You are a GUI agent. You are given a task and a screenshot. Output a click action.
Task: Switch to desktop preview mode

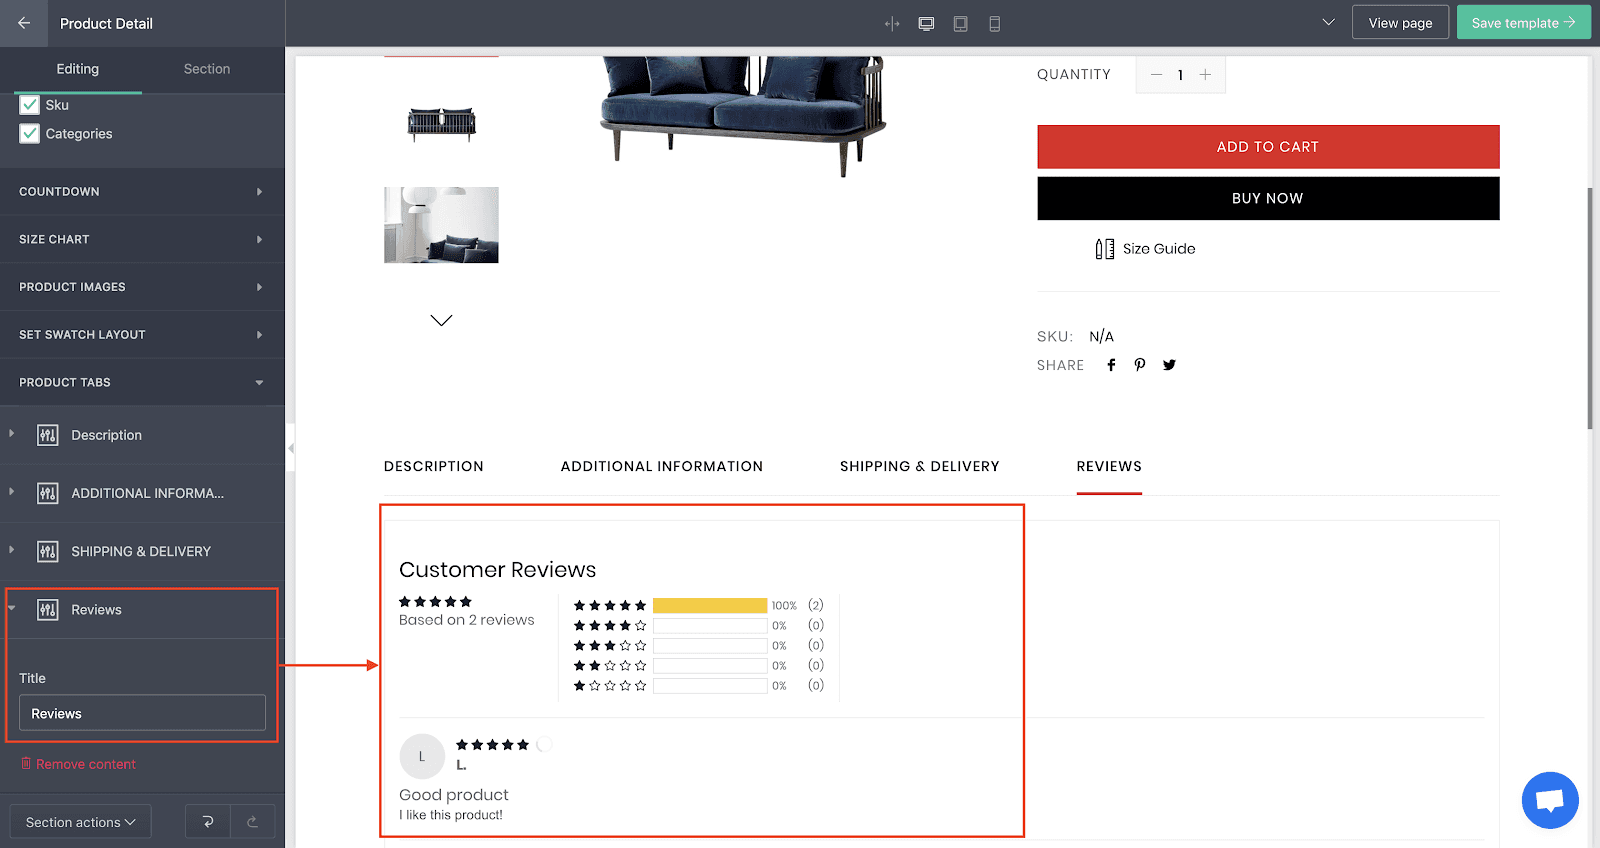[x=926, y=24]
